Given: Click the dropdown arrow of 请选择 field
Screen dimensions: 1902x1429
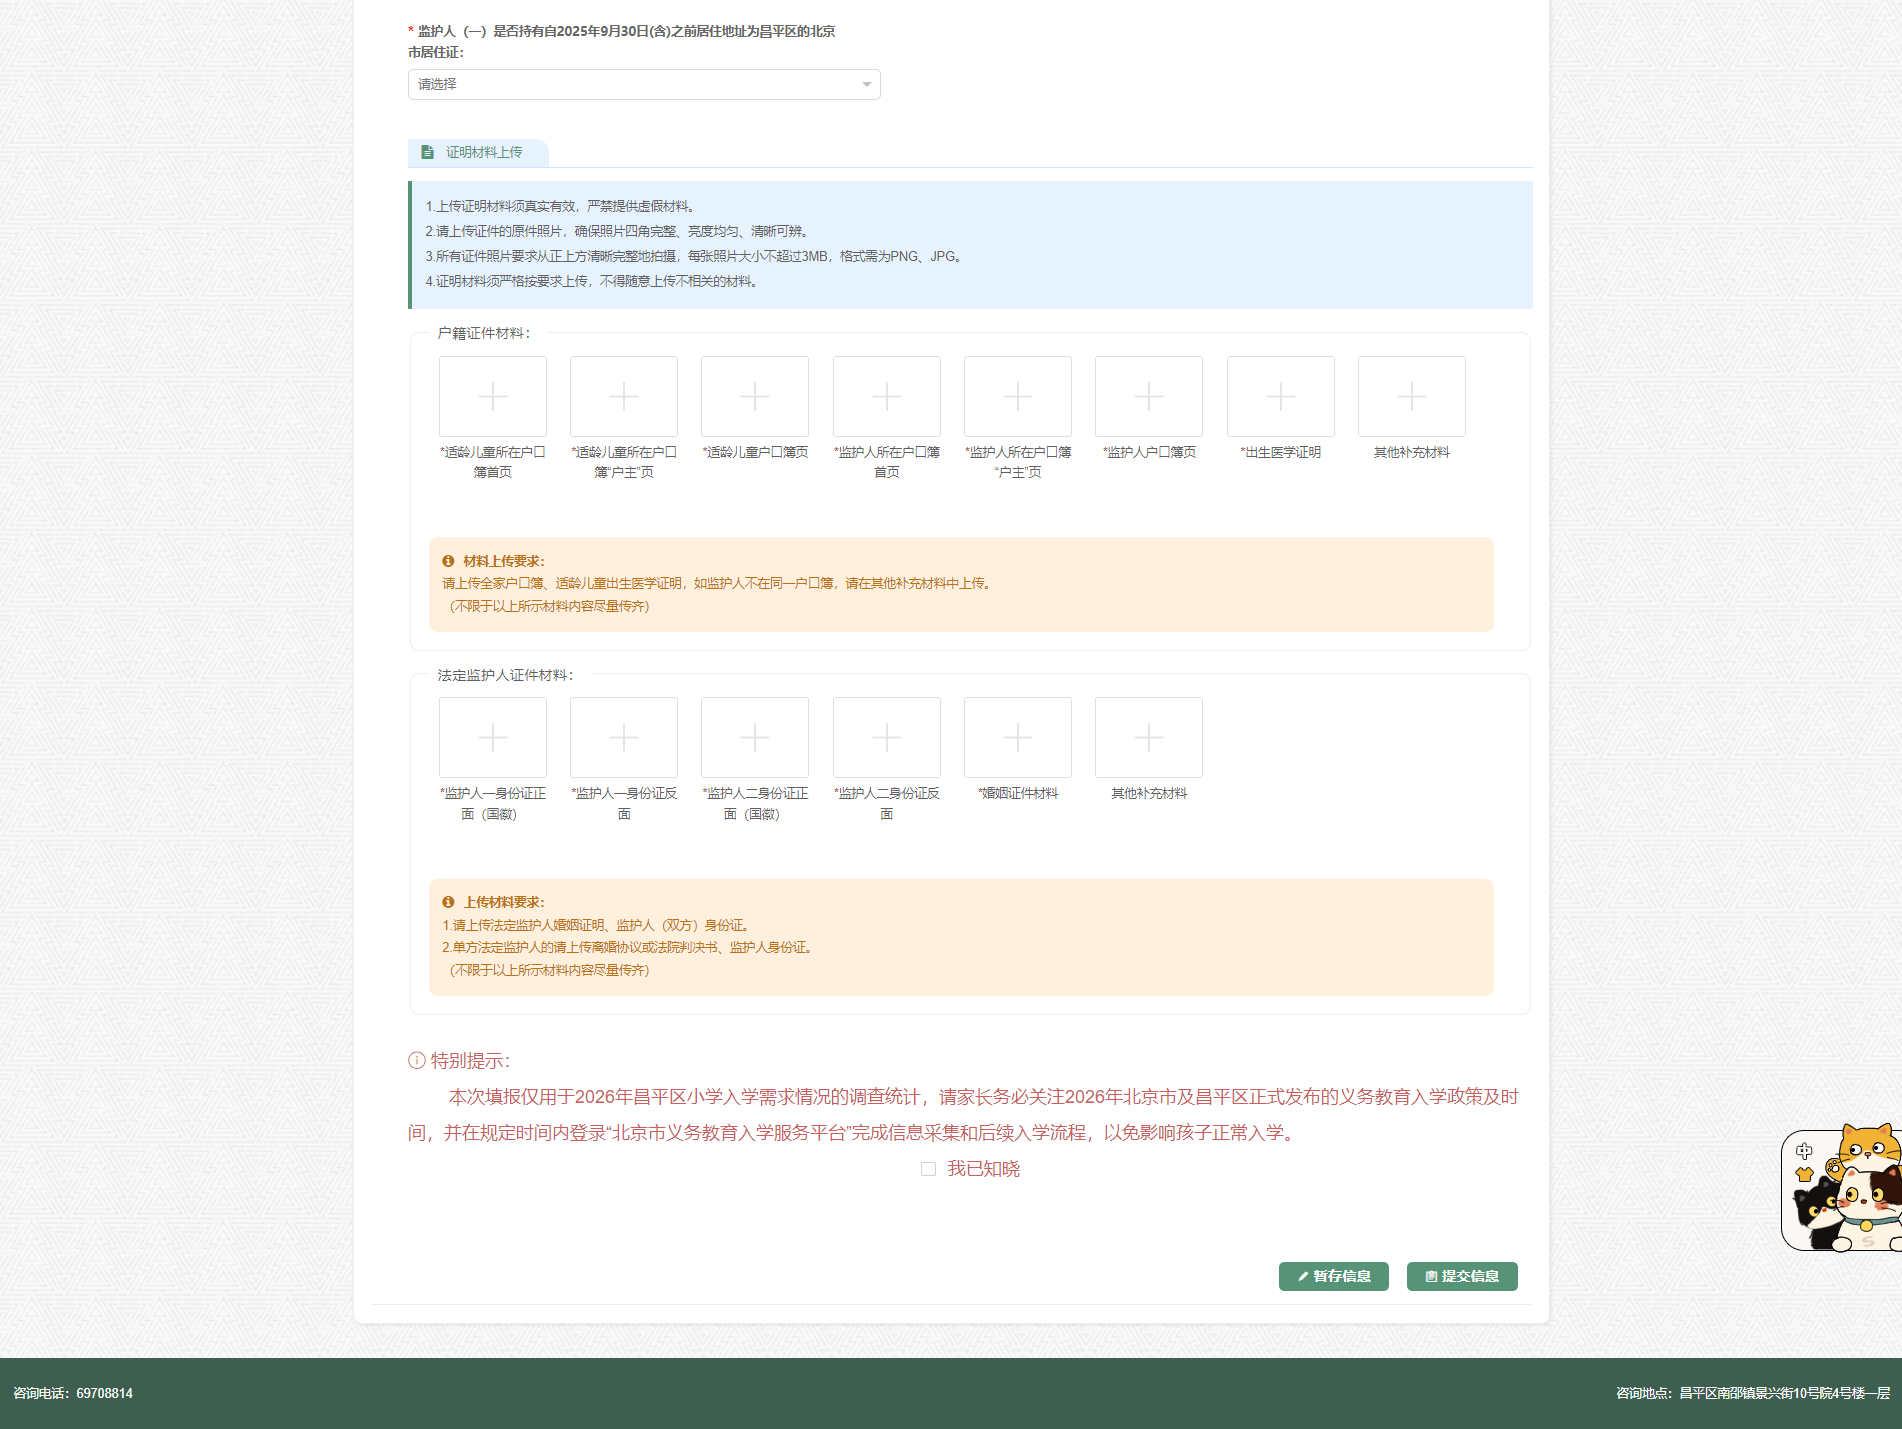Looking at the screenshot, I should [x=866, y=85].
